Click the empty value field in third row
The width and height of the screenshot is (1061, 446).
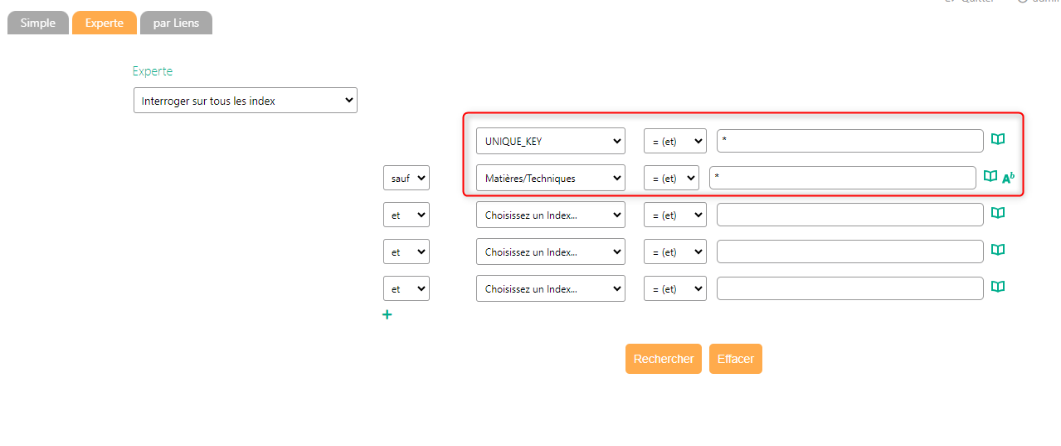pos(850,215)
